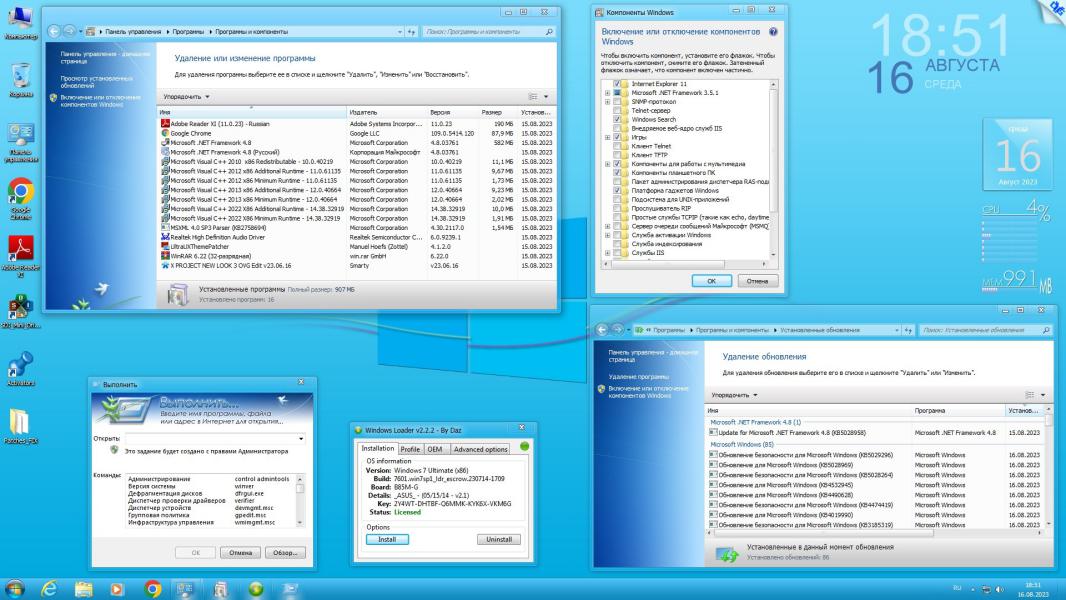1066x600 pixels.
Task: Enable Telnet server component checkbox
Action: pos(617,110)
